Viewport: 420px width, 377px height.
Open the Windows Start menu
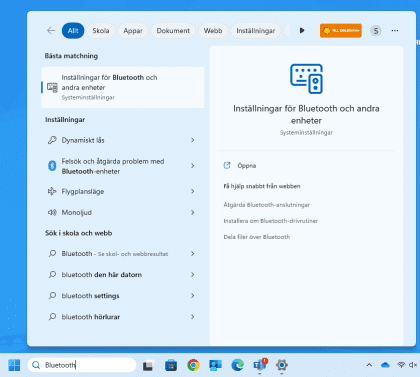point(14,365)
